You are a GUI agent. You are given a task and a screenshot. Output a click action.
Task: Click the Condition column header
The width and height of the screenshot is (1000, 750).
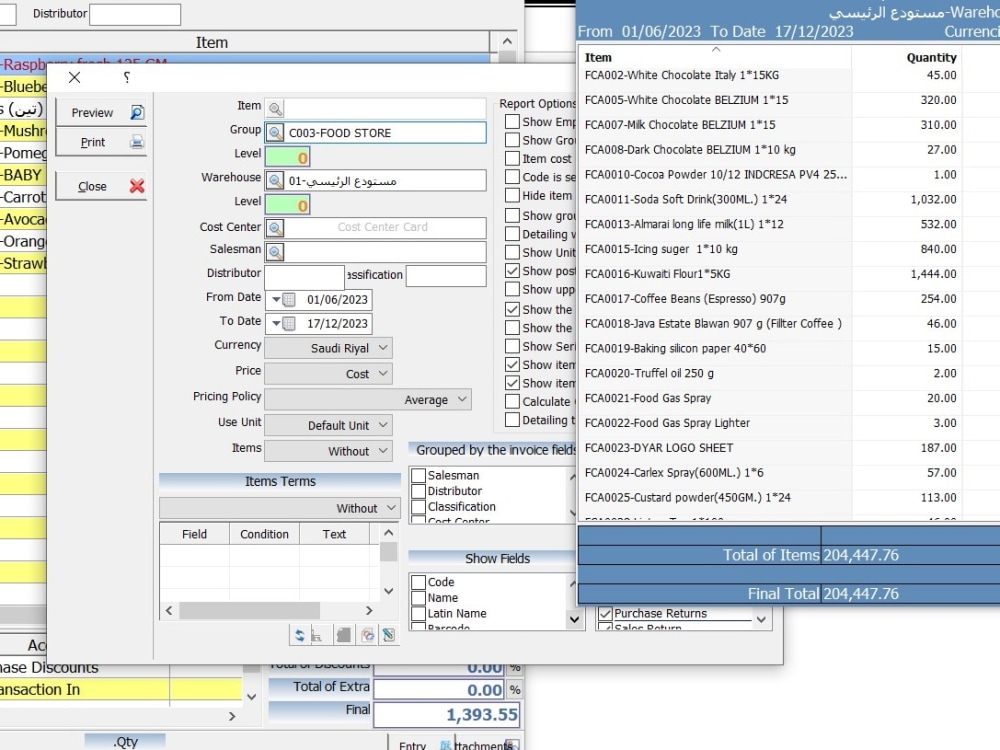pos(264,534)
